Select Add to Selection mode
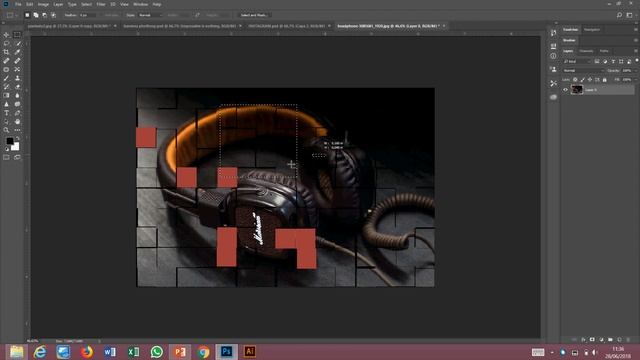Screen dimensions: 640x360 (x=36, y=15)
